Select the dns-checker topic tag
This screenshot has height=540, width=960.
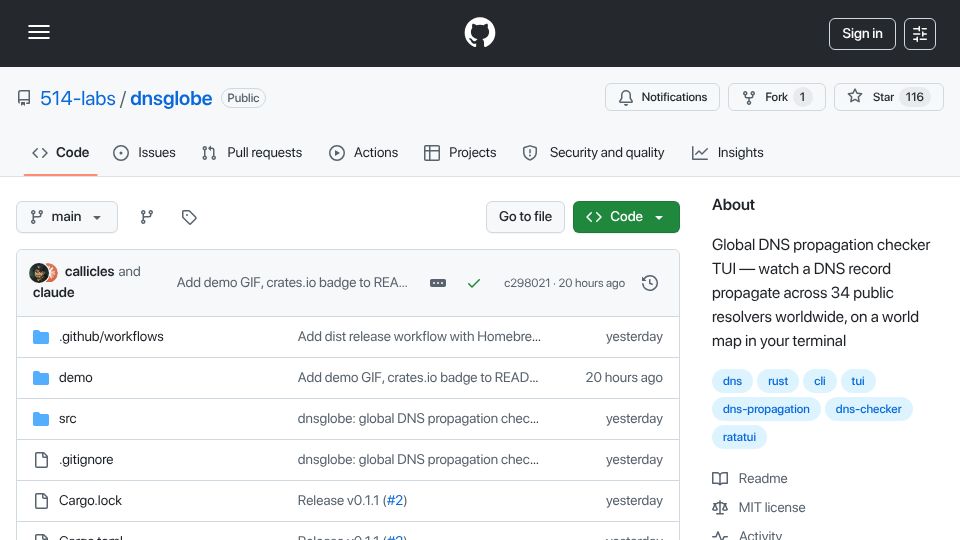click(868, 409)
